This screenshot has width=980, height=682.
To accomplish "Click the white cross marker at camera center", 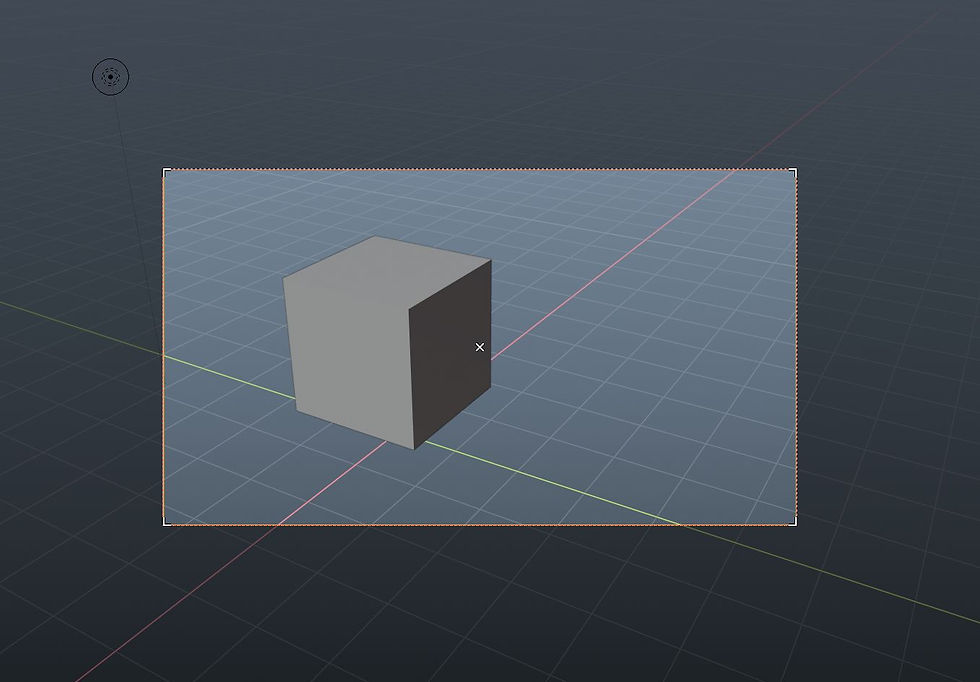I will click(x=479, y=347).
